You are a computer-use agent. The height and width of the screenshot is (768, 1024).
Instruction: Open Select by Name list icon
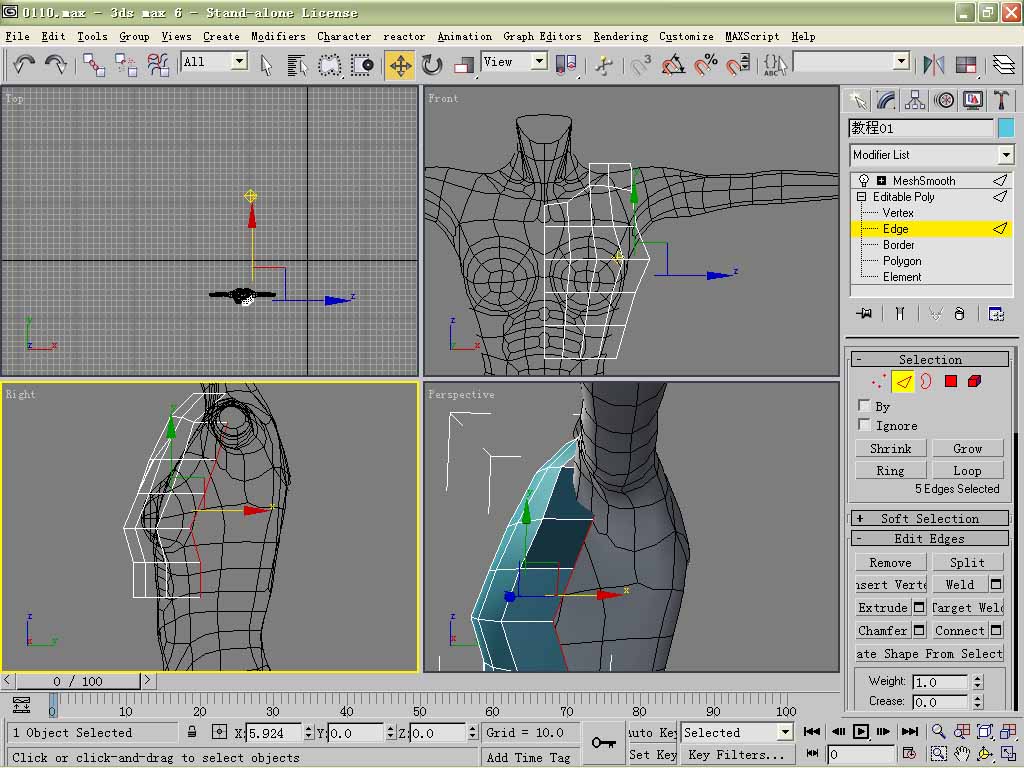click(x=297, y=64)
